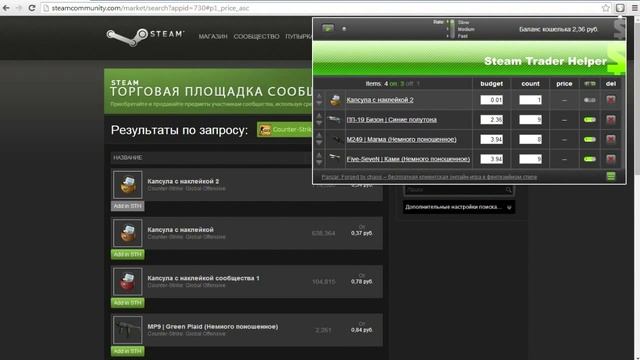Delete Five-SeveN Ками row from helper list

pyautogui.click(x=611, y=159)
